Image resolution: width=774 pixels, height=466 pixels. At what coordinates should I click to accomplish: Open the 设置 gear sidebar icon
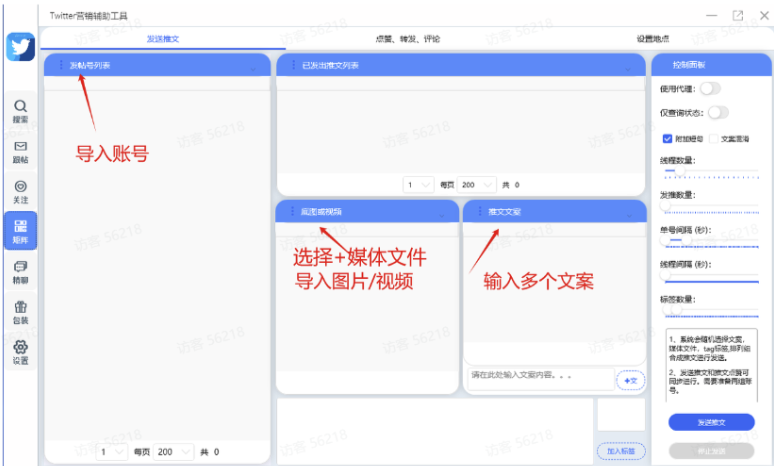click(x=20, y=353)
